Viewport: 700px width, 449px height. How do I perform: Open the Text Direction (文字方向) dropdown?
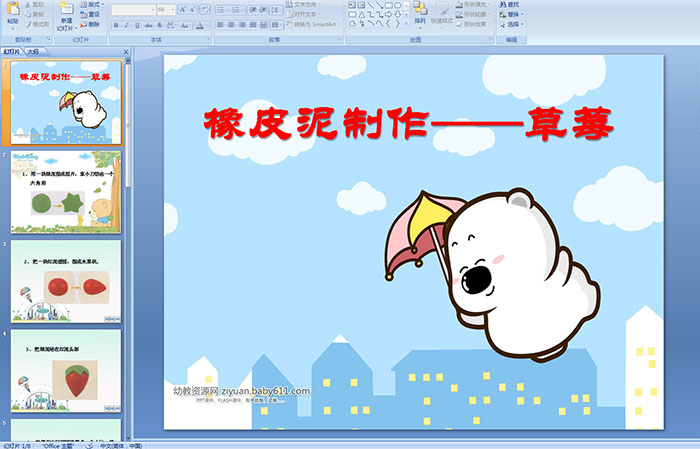(x=303, y=4)
